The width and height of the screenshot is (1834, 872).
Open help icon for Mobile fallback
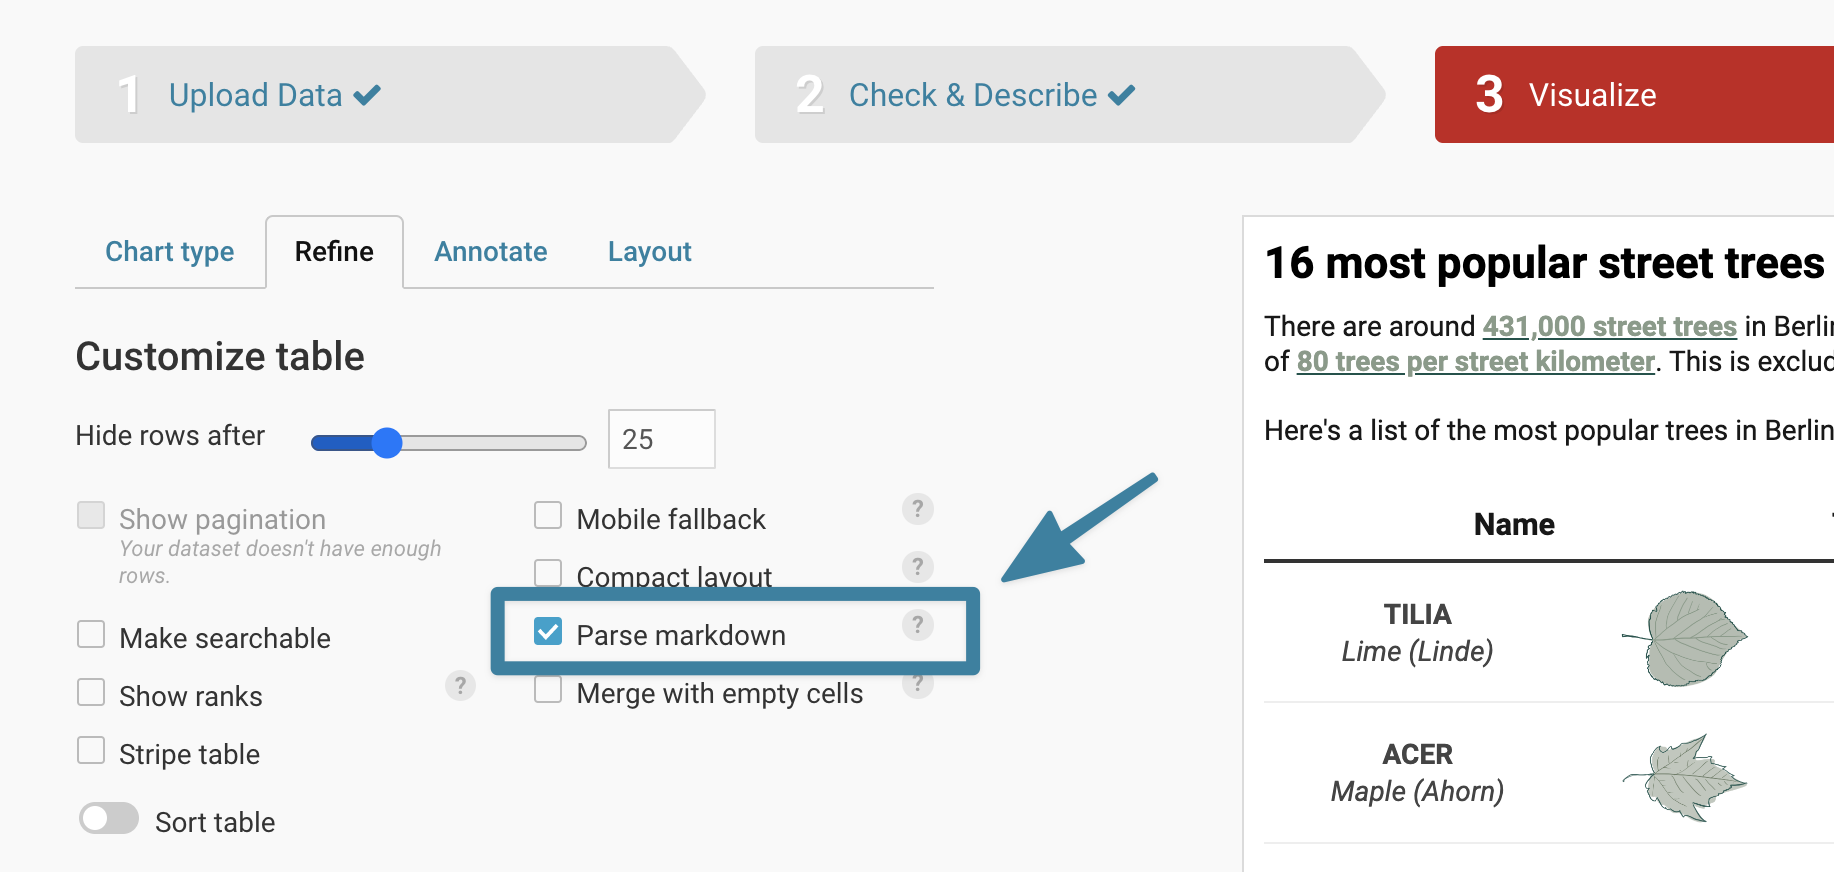click(917, 509)
